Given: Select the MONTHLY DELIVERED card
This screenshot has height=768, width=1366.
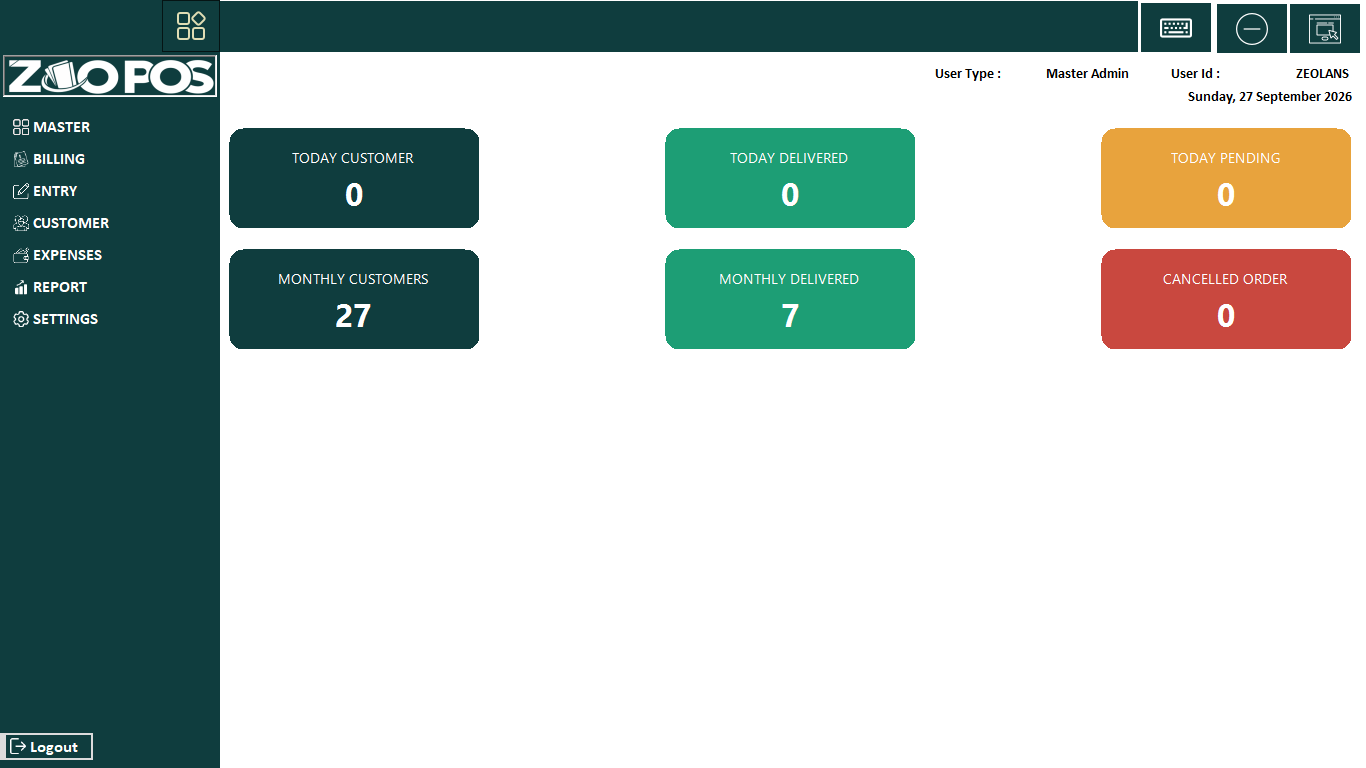Looking at the screenshot, I should tap(790, 299).
